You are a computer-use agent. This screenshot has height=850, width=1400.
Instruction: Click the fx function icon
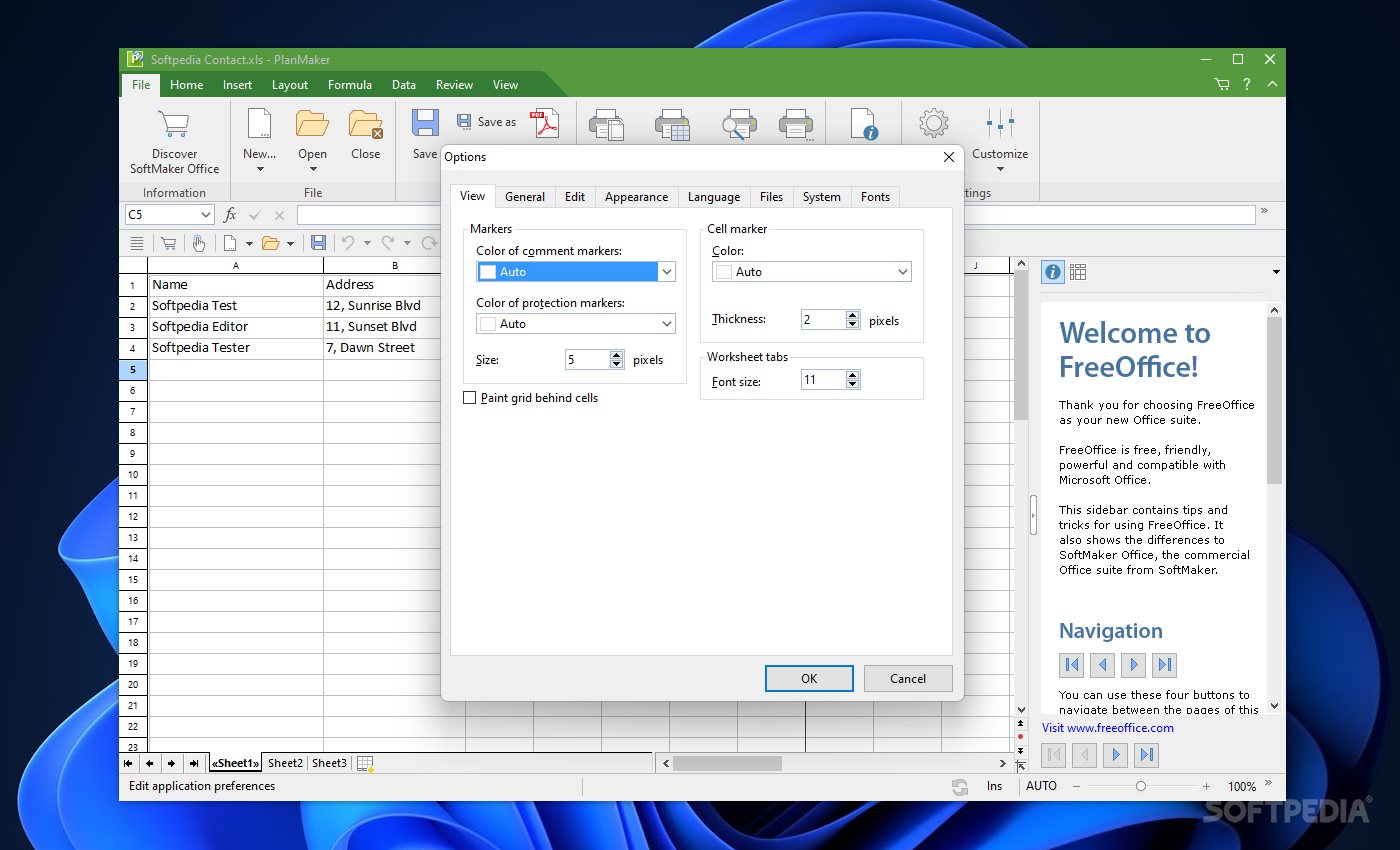230,215
